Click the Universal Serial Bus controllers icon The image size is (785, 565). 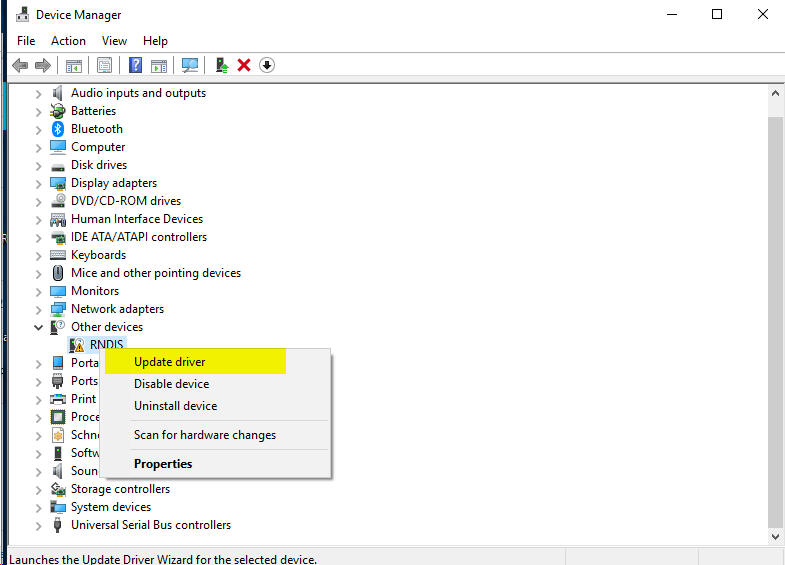[x=58, y=525]
